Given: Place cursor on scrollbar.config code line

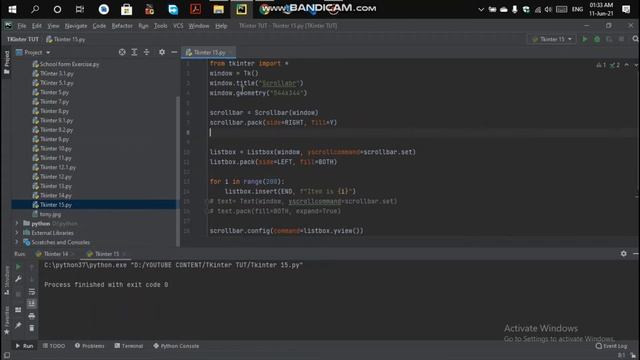Looking at the screenshot, I should click(x=286, y=231).
